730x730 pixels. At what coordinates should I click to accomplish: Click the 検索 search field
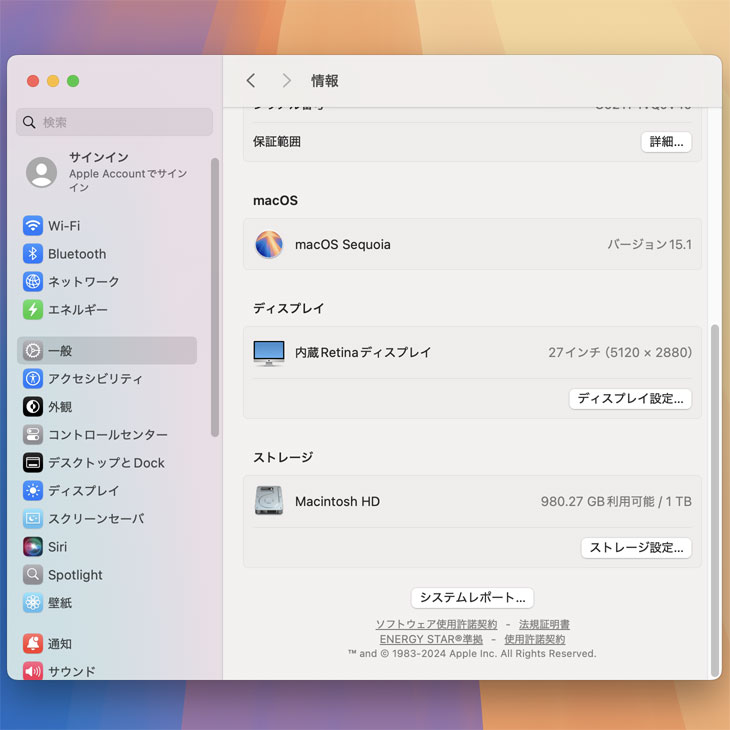click(x=115, y=122)
